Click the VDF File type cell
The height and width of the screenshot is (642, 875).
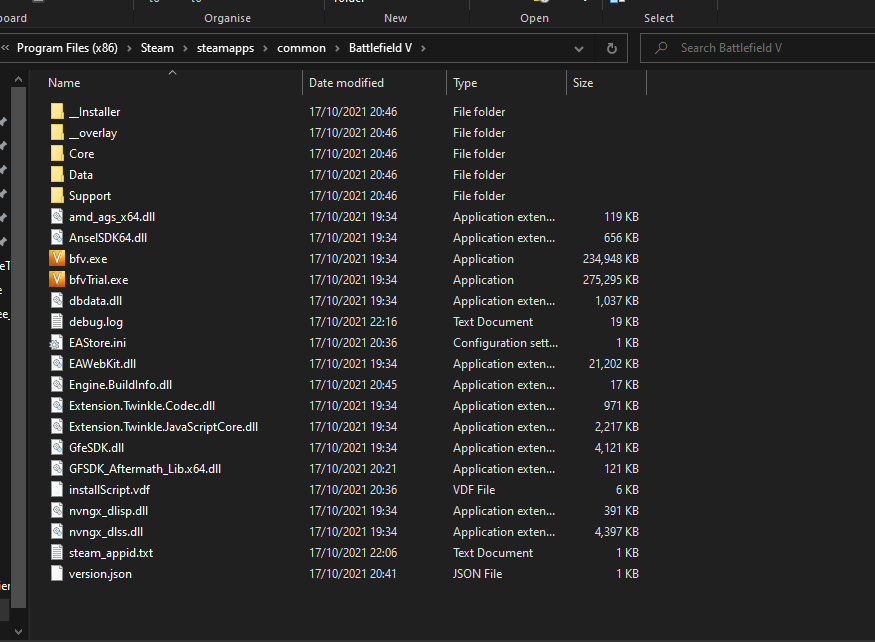474,490
